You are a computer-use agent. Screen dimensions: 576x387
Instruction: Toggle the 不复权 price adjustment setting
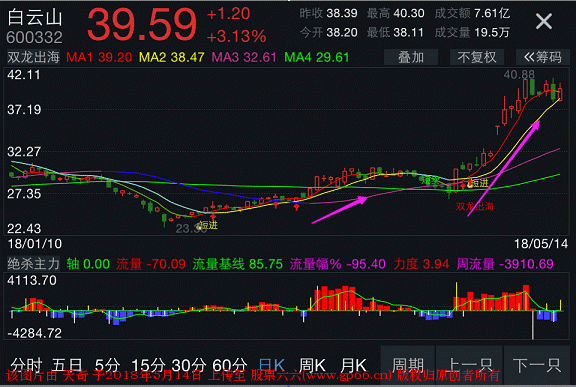477,57
